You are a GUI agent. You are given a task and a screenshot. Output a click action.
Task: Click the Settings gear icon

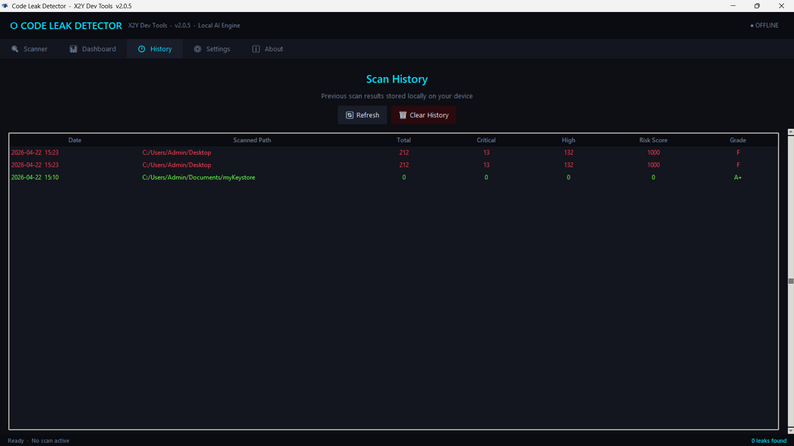(x=197, y=49)
